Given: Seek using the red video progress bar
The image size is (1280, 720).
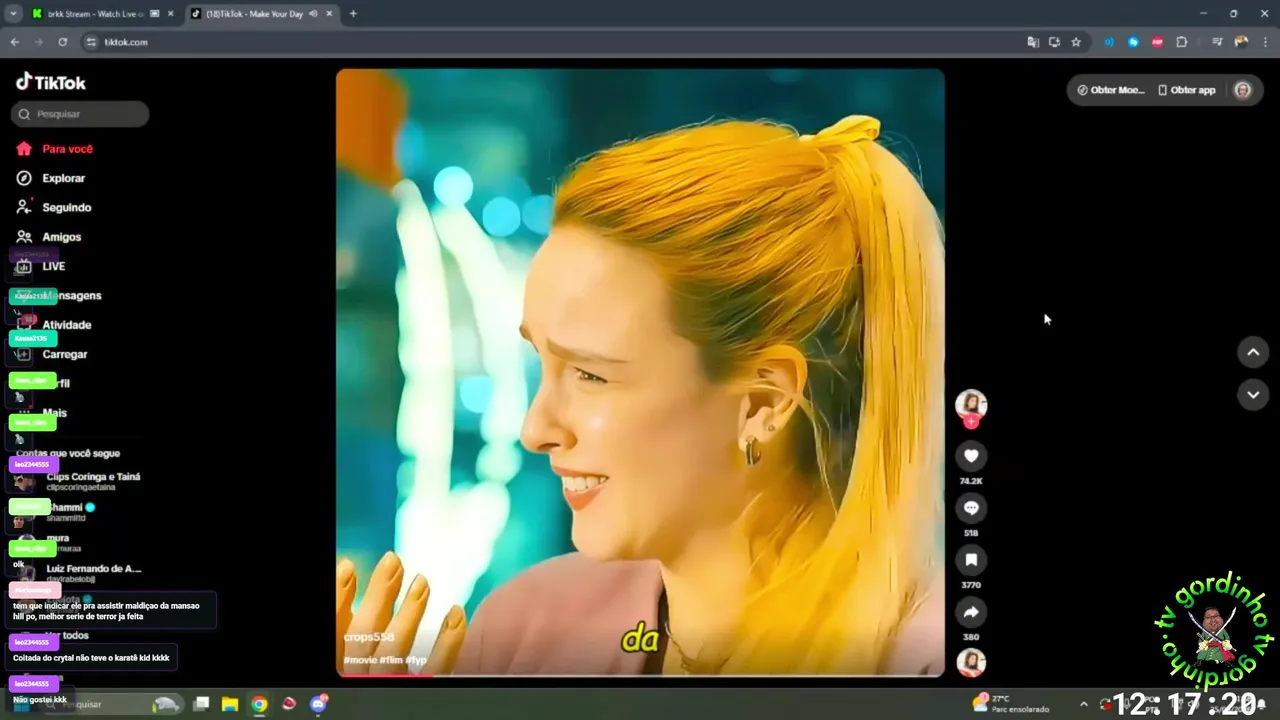Looking at the screenshot, I should click(640, 675).
